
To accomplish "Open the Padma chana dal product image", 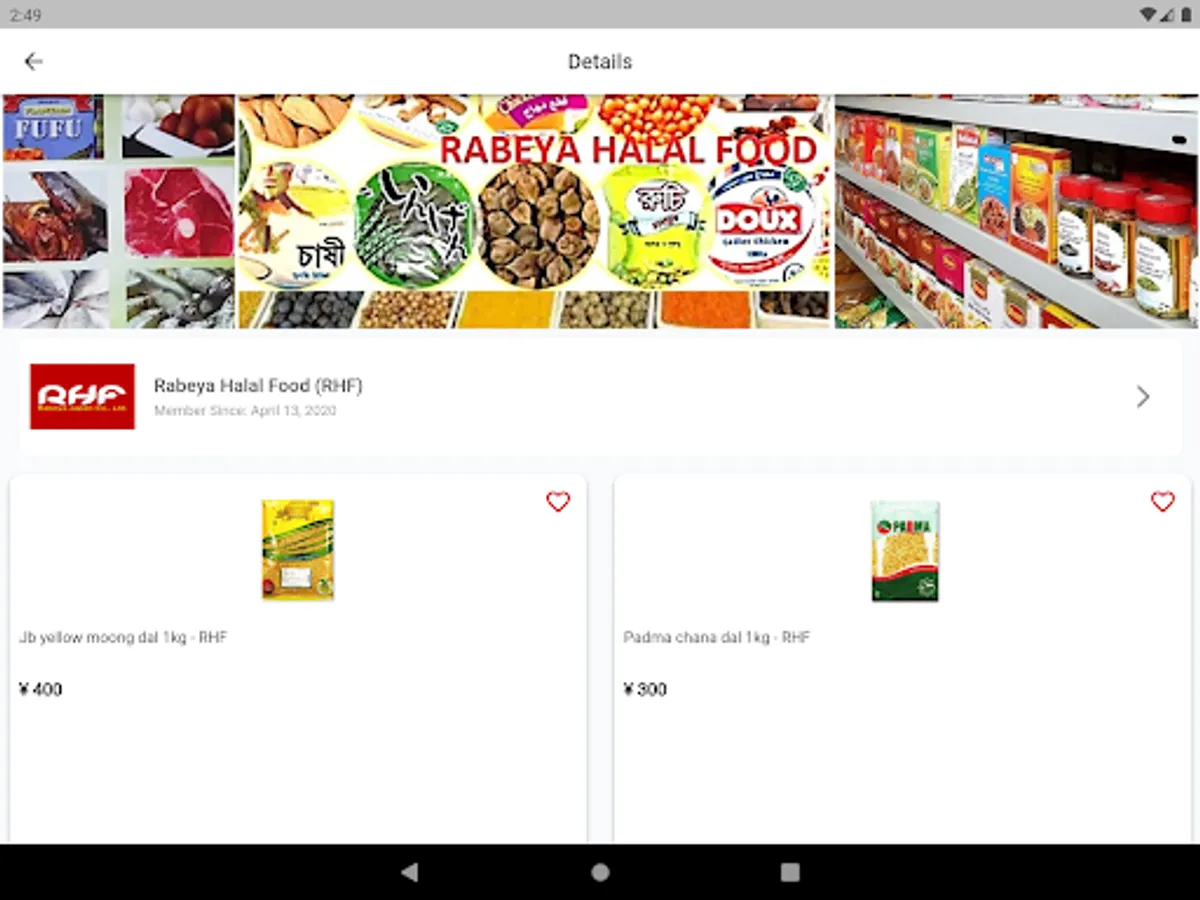I will pyautogui.click(x=905, y=551).
